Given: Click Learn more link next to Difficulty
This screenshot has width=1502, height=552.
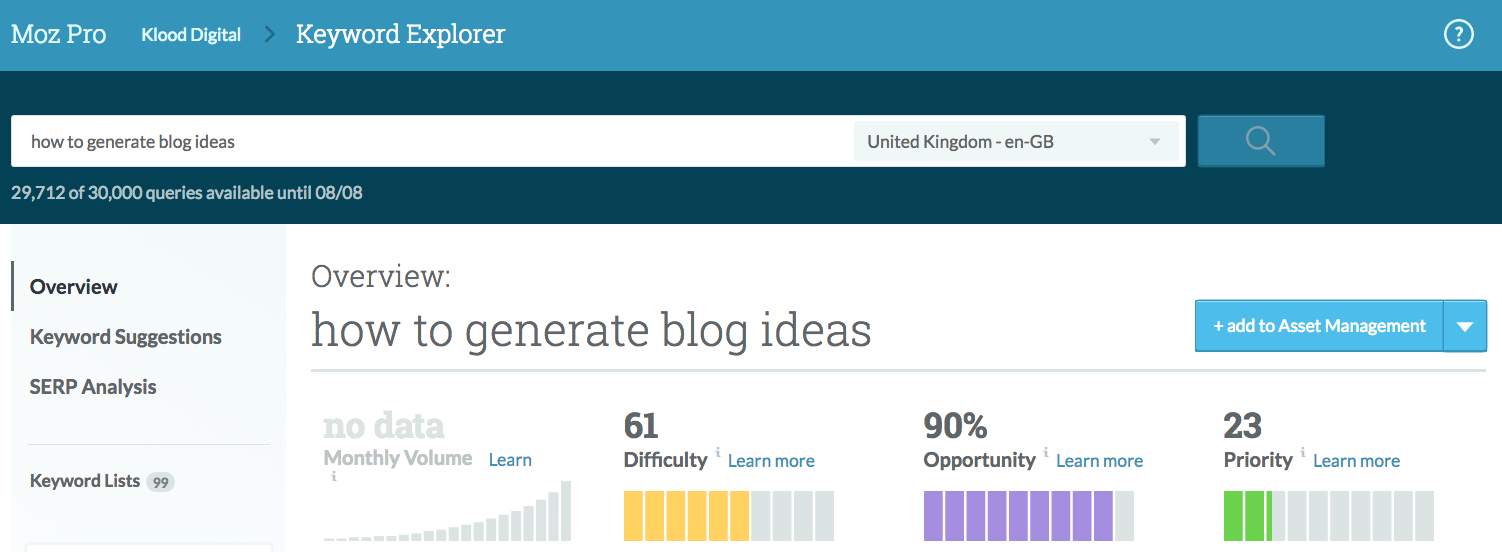Looking at the screenshot, I should coord(771,461).
